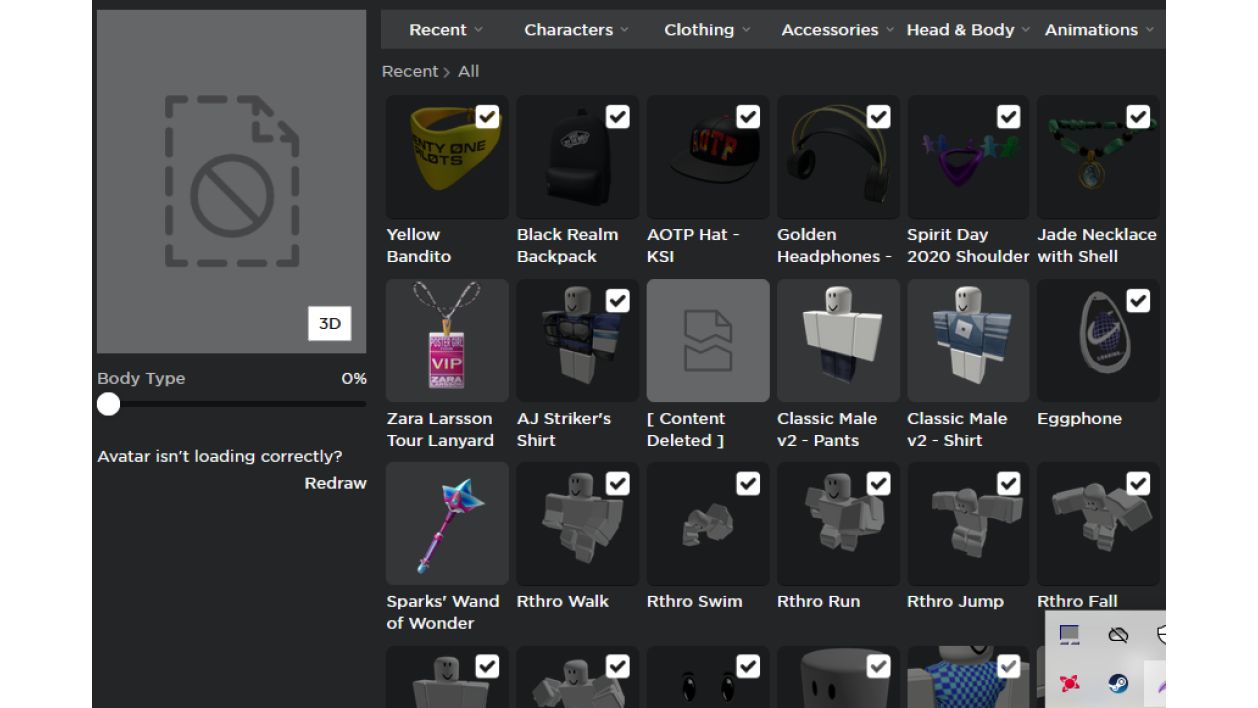
Task: Choose the Jade Necklace with Shell image
Action: click(x=1098, y=157)
